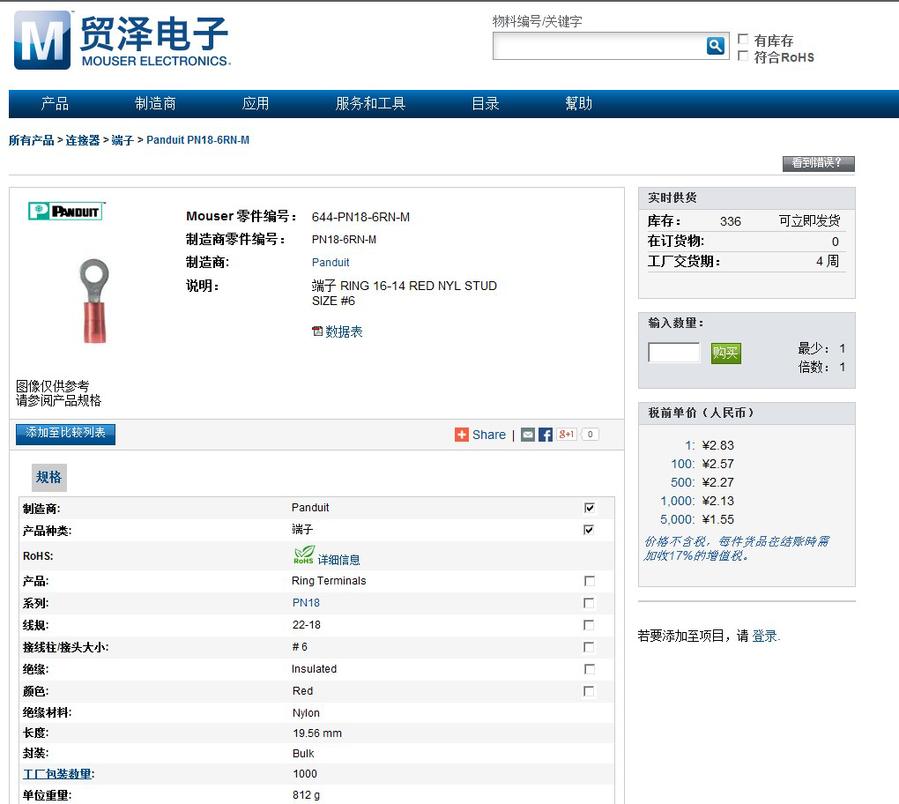Click the Google +1 button

coord(567,434)
